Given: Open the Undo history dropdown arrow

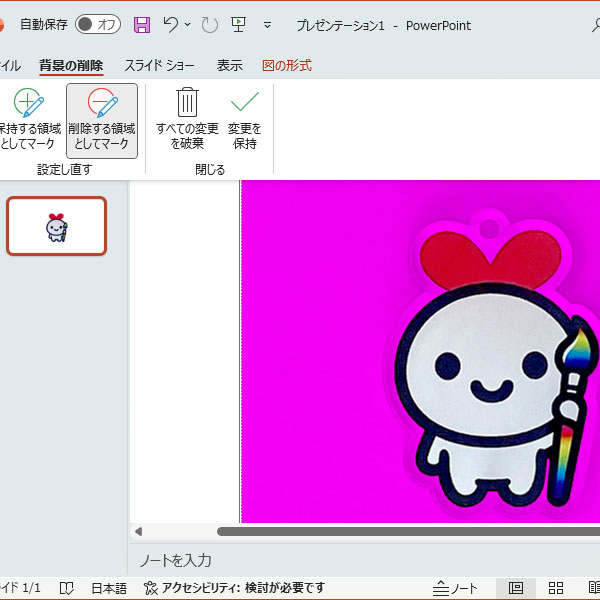Looking at the screenshot, I should point(188,25).
